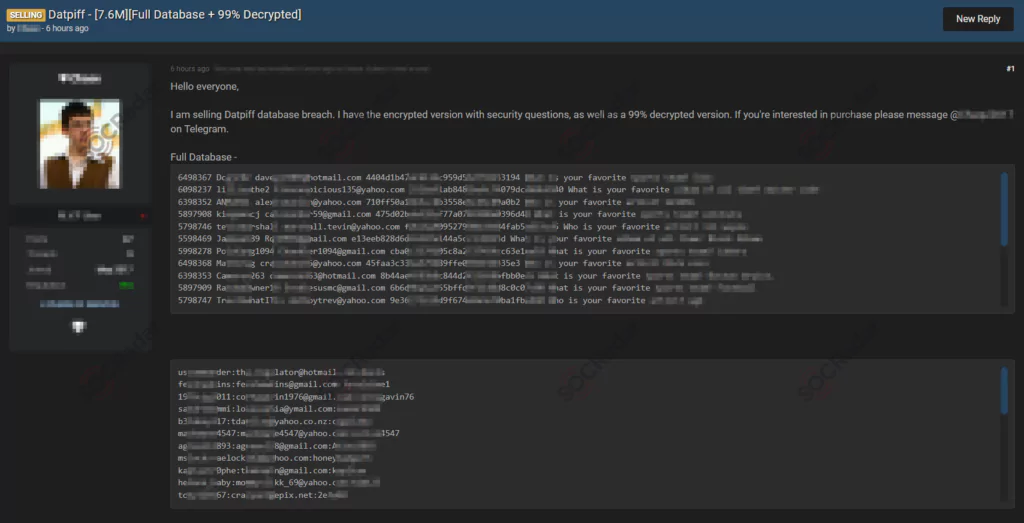Select the database row starting 6498367
The width and height of the screenshot is (1024, 523).
point(445,178)
